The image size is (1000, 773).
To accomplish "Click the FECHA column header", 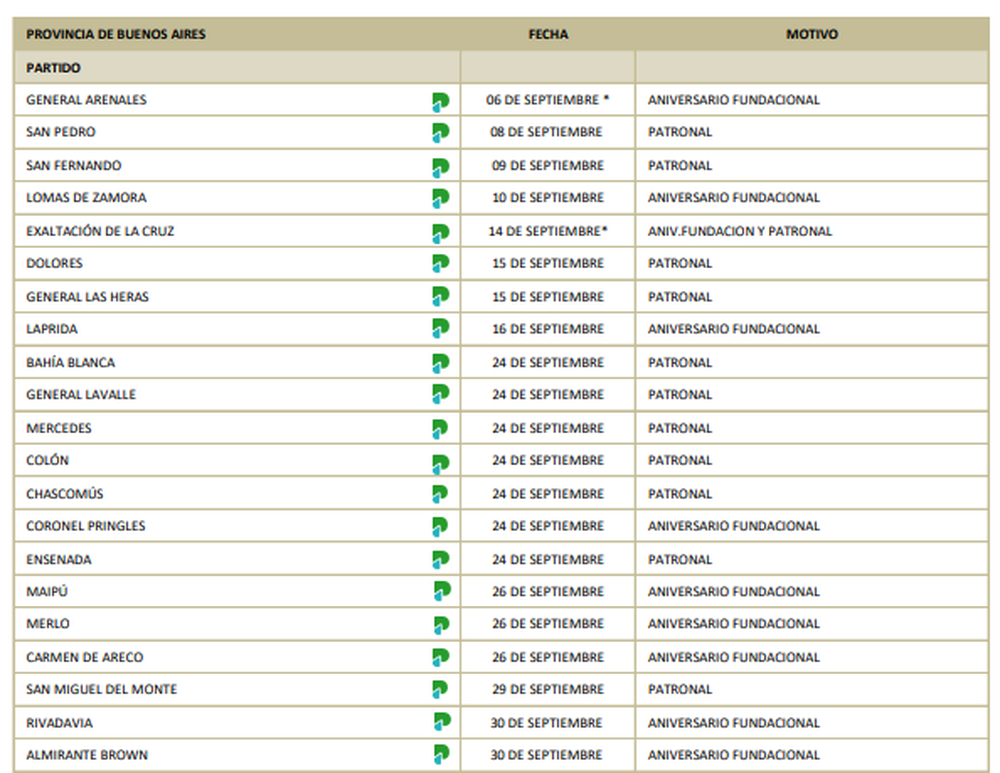I will (x=548, y=34).
